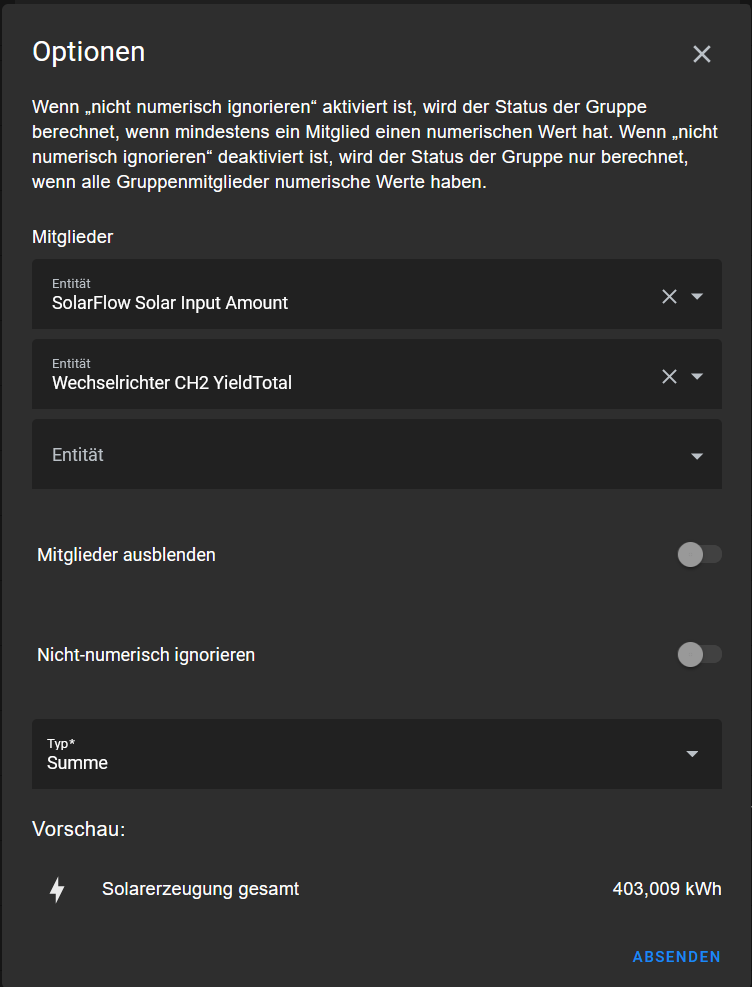Click the lightning bolt icon in preview
752x987 pixels.
(x=57, y=889)
